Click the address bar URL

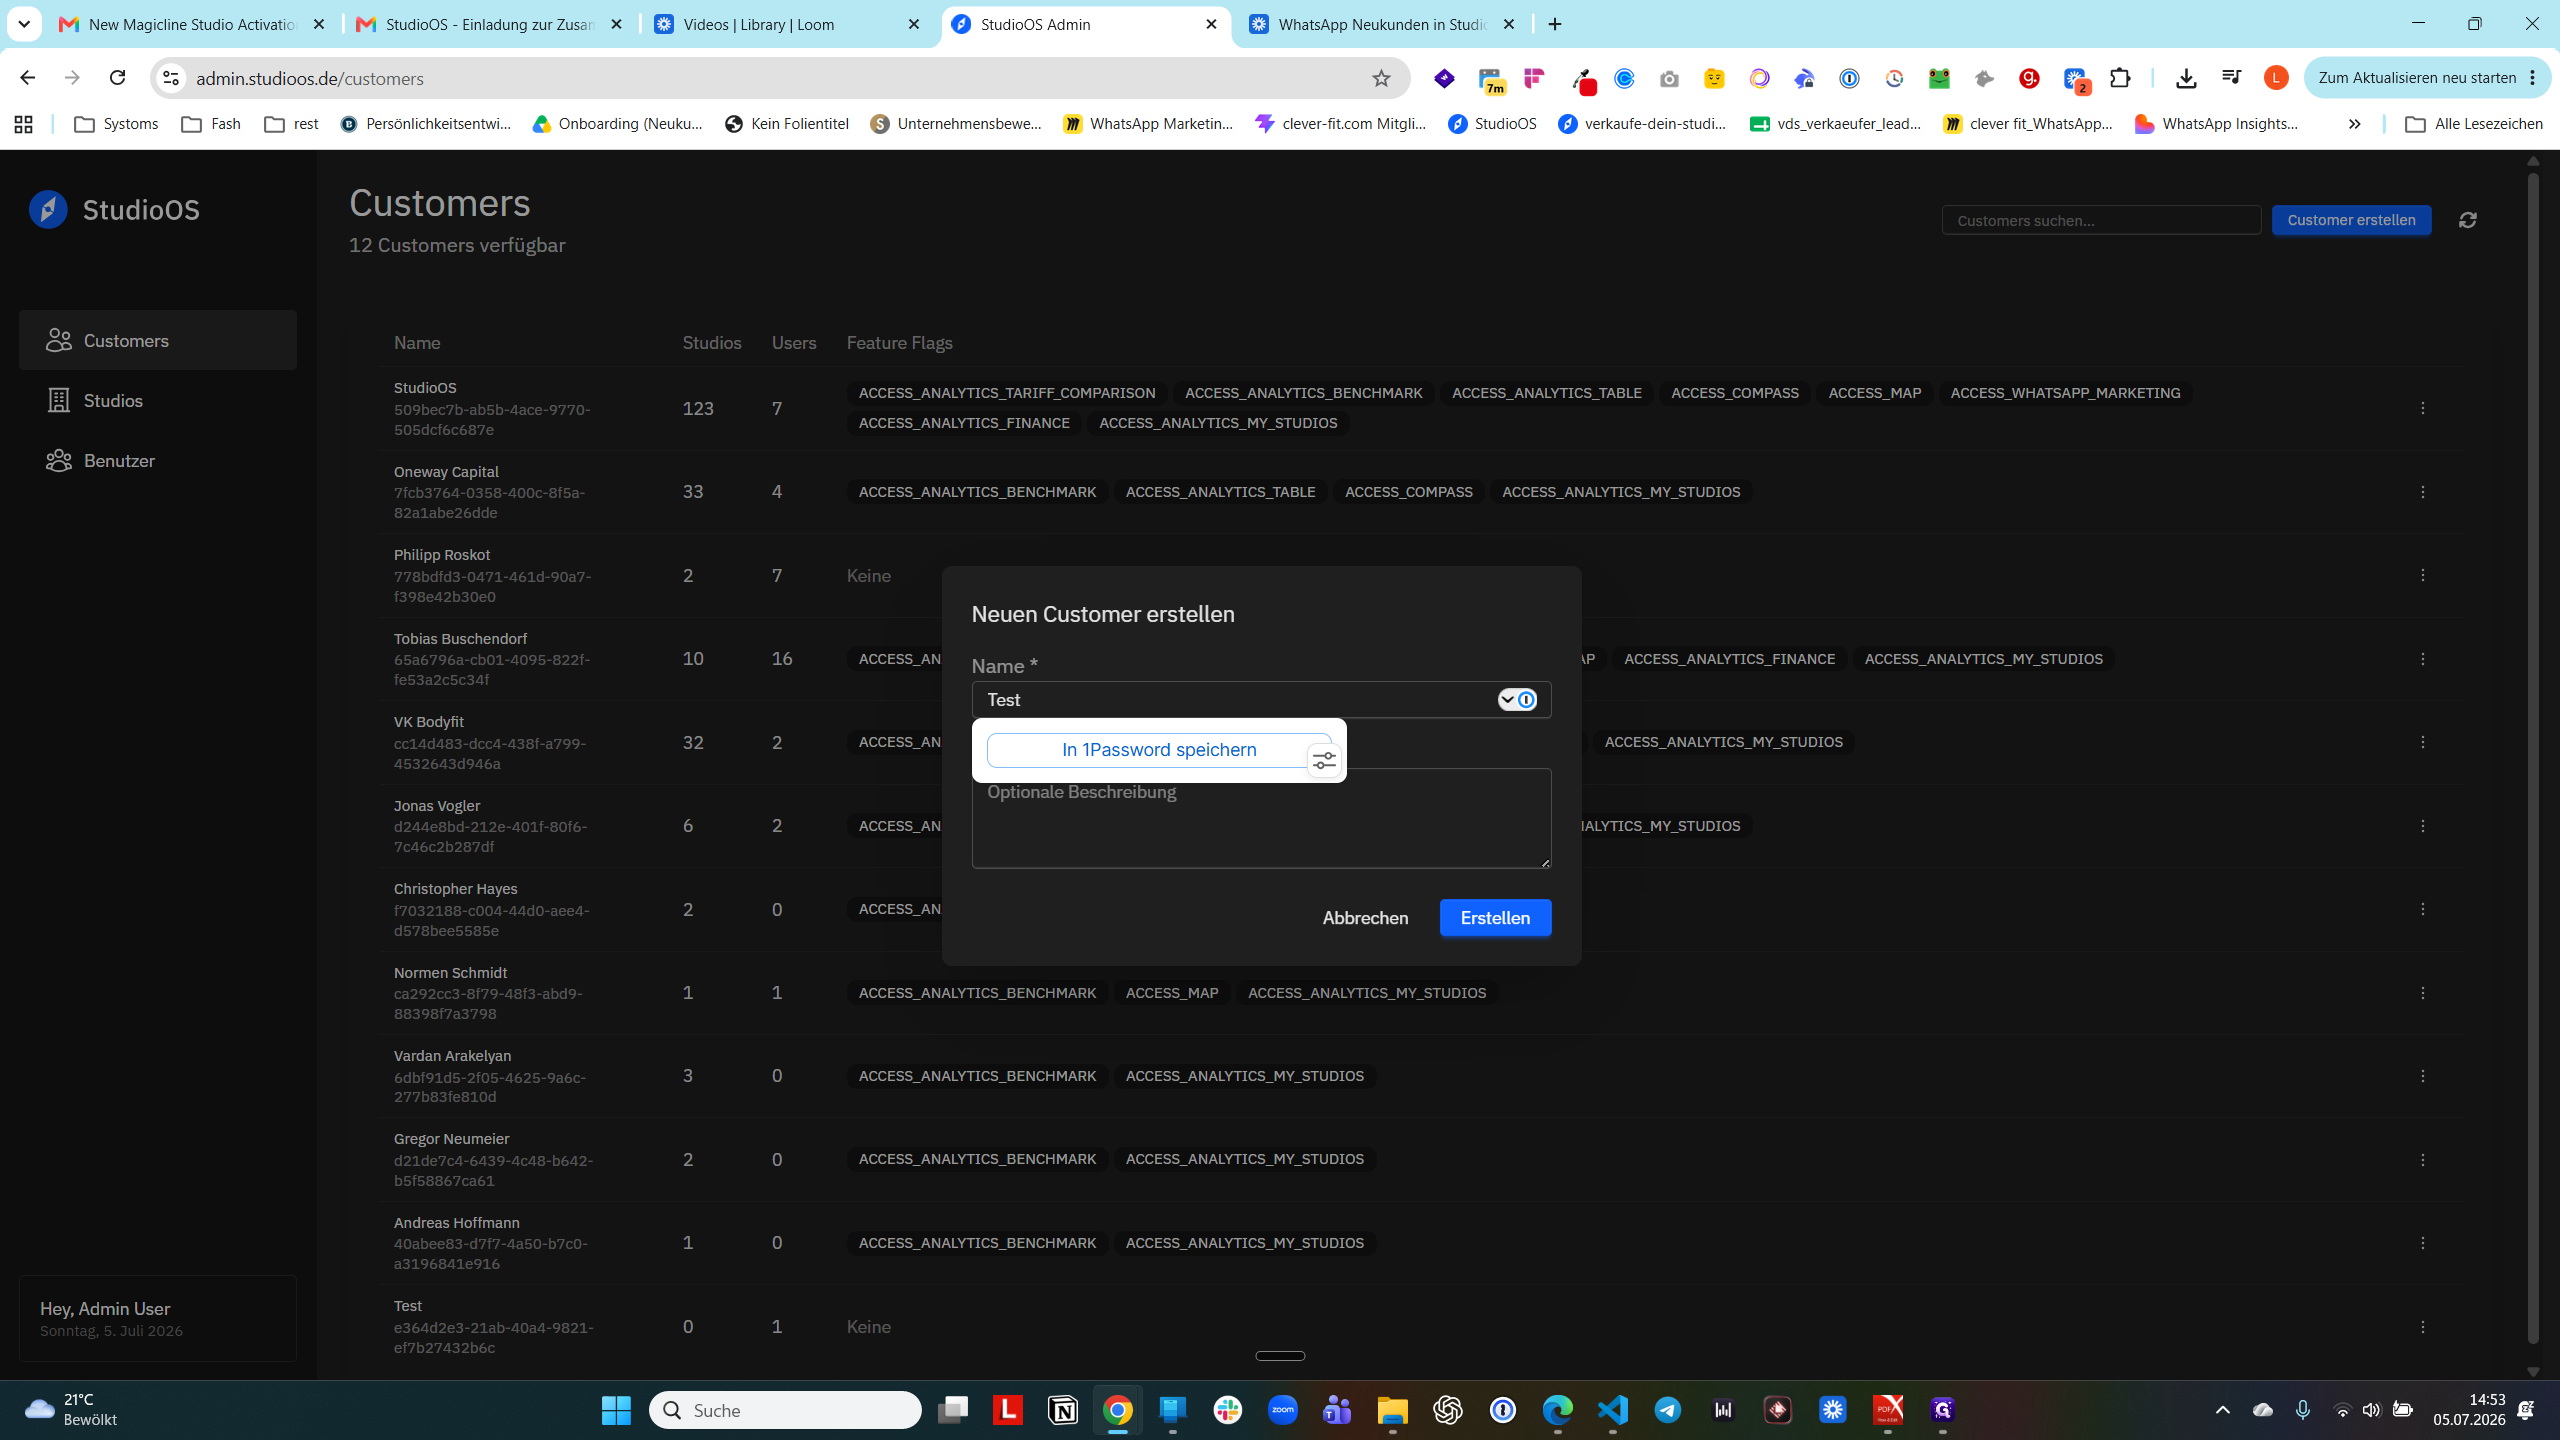[310, 78]
